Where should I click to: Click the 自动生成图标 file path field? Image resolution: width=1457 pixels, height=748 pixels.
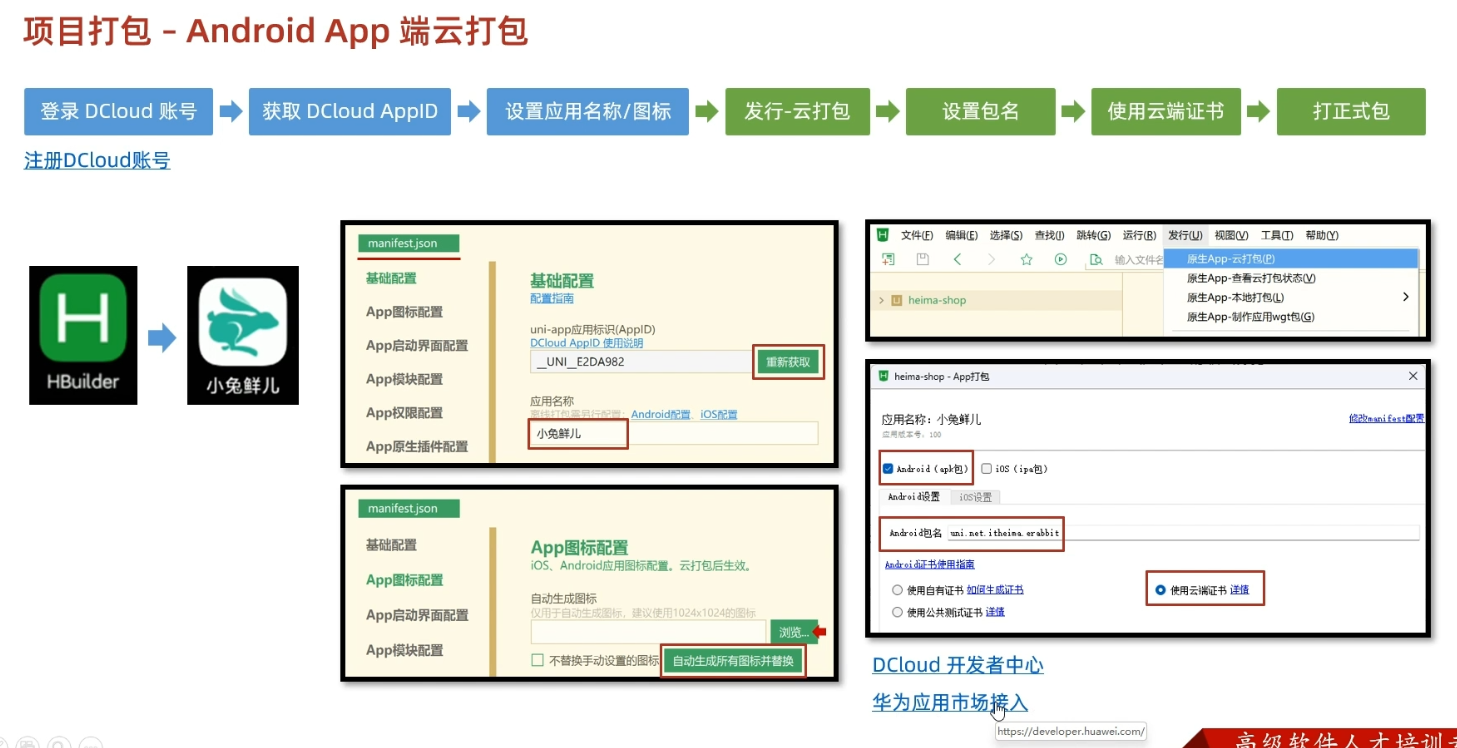point(649,632)
